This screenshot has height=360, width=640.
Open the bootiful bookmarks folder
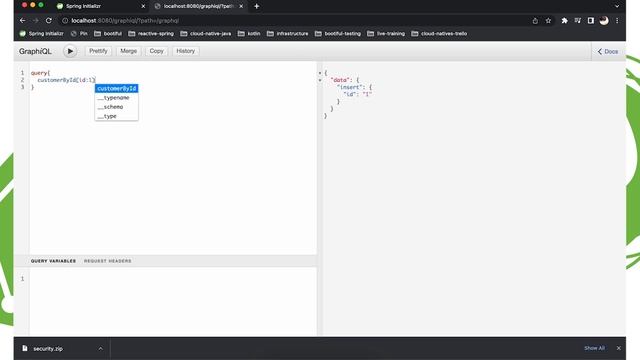[108, 33]
